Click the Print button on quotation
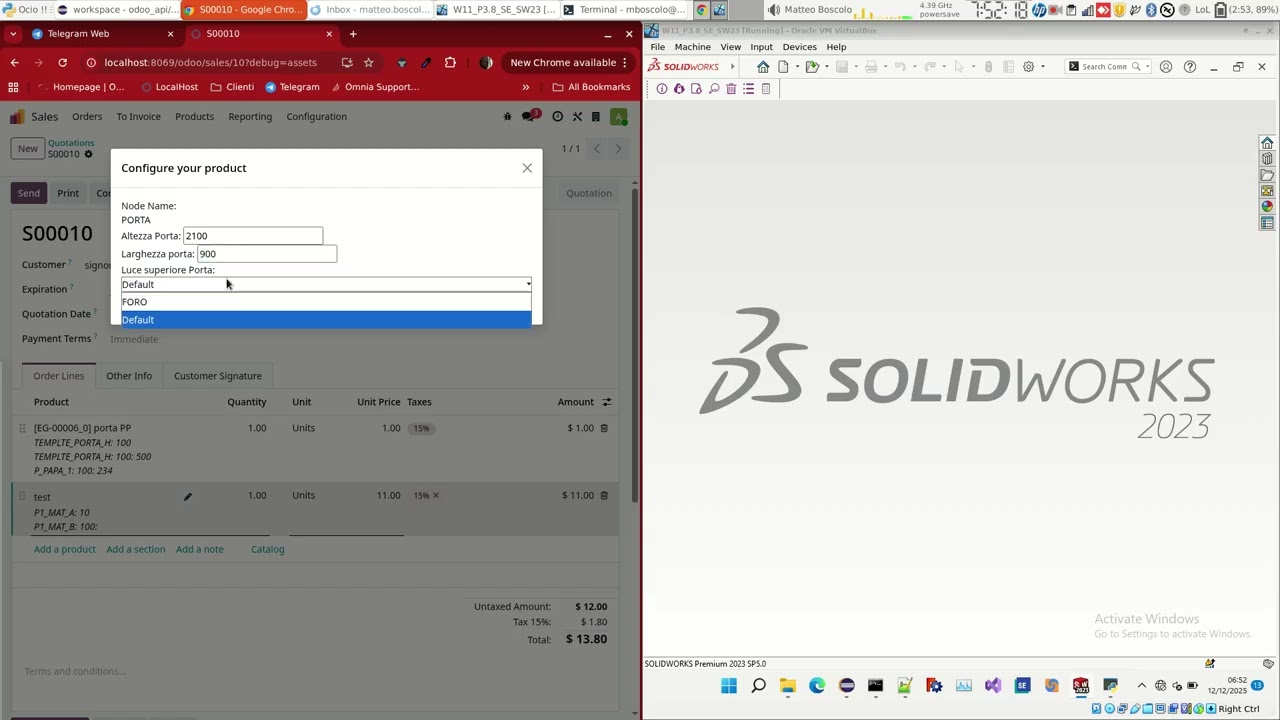Viewport: 1280px width, 720px height. point(68,193)
